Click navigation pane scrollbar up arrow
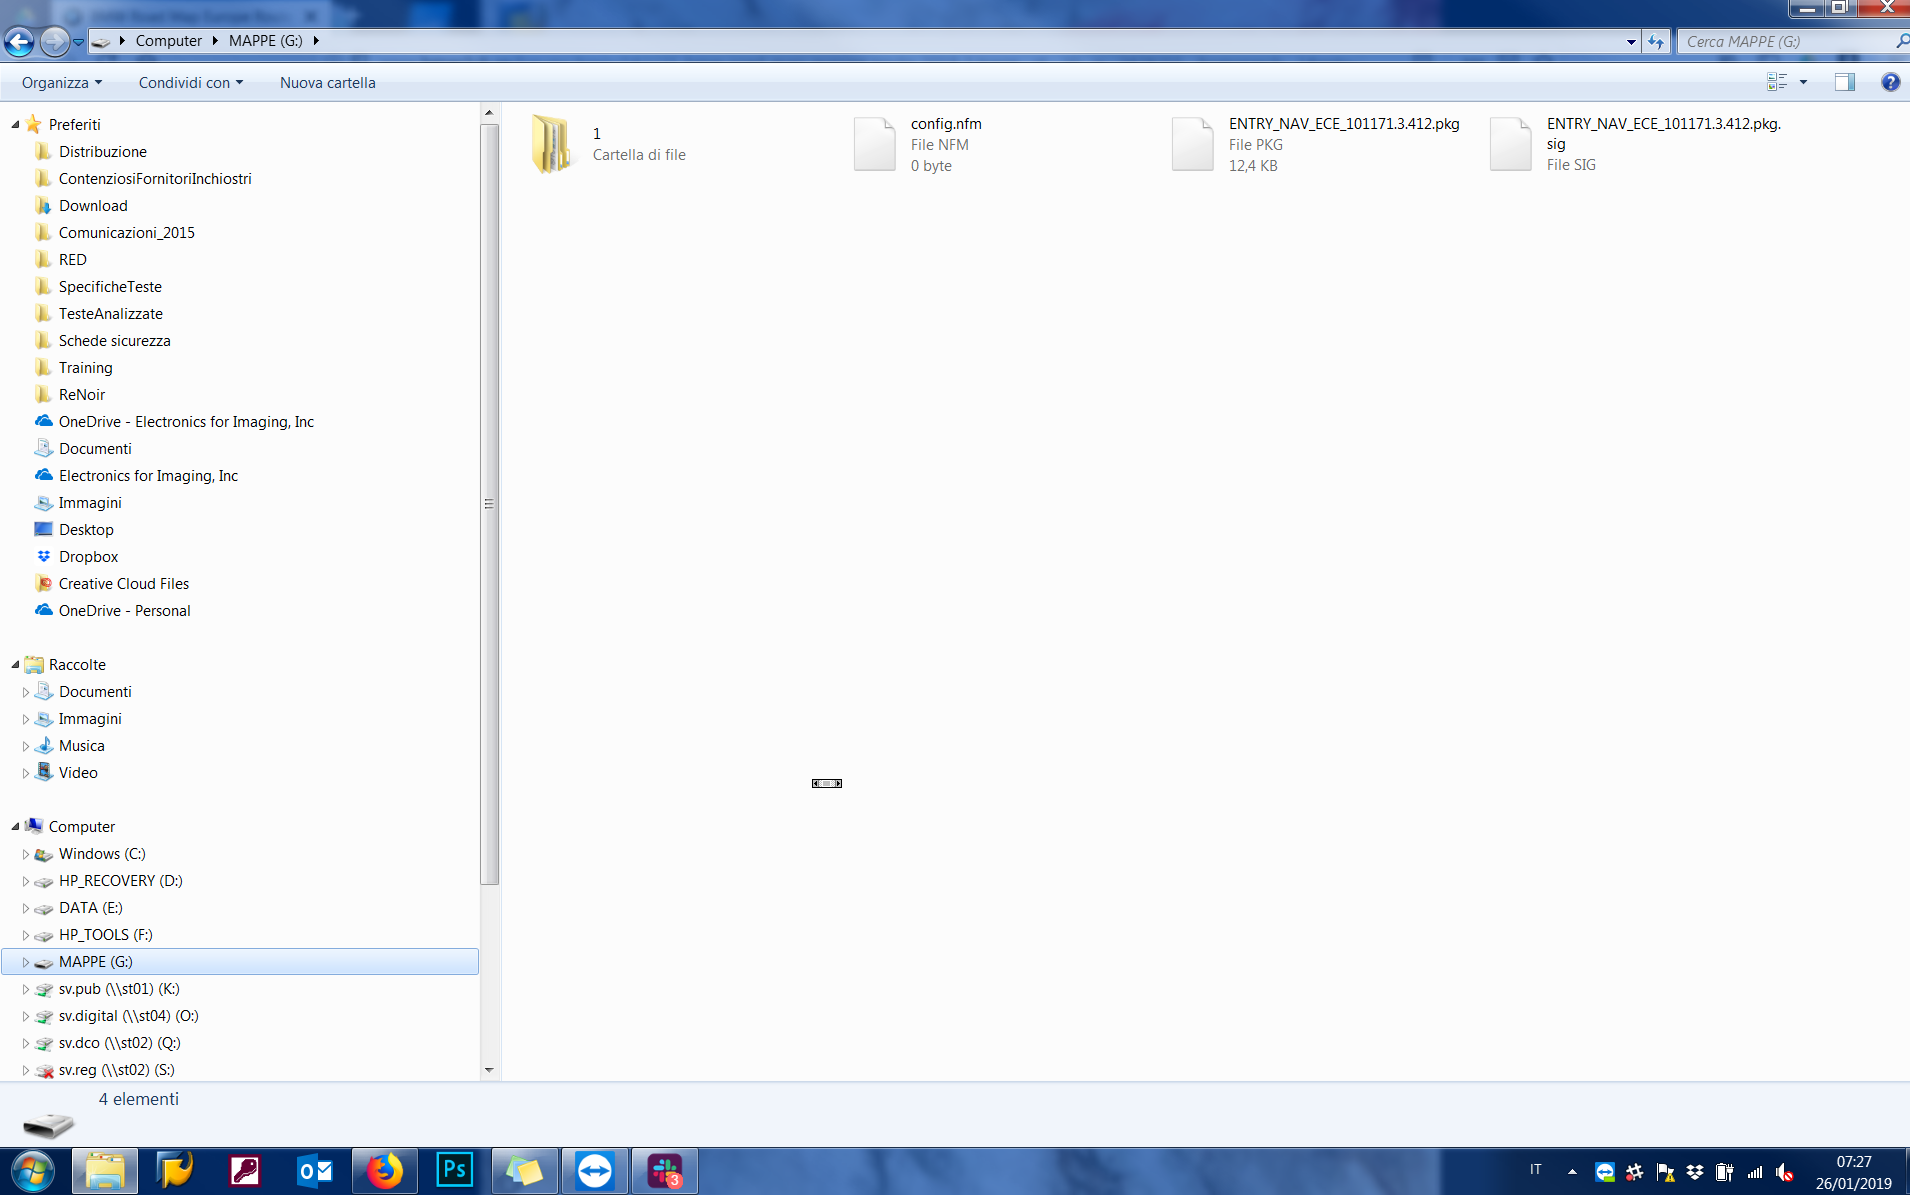Image resolution: width=1910 pixels, height=1195 pixels. pos(489,112)
